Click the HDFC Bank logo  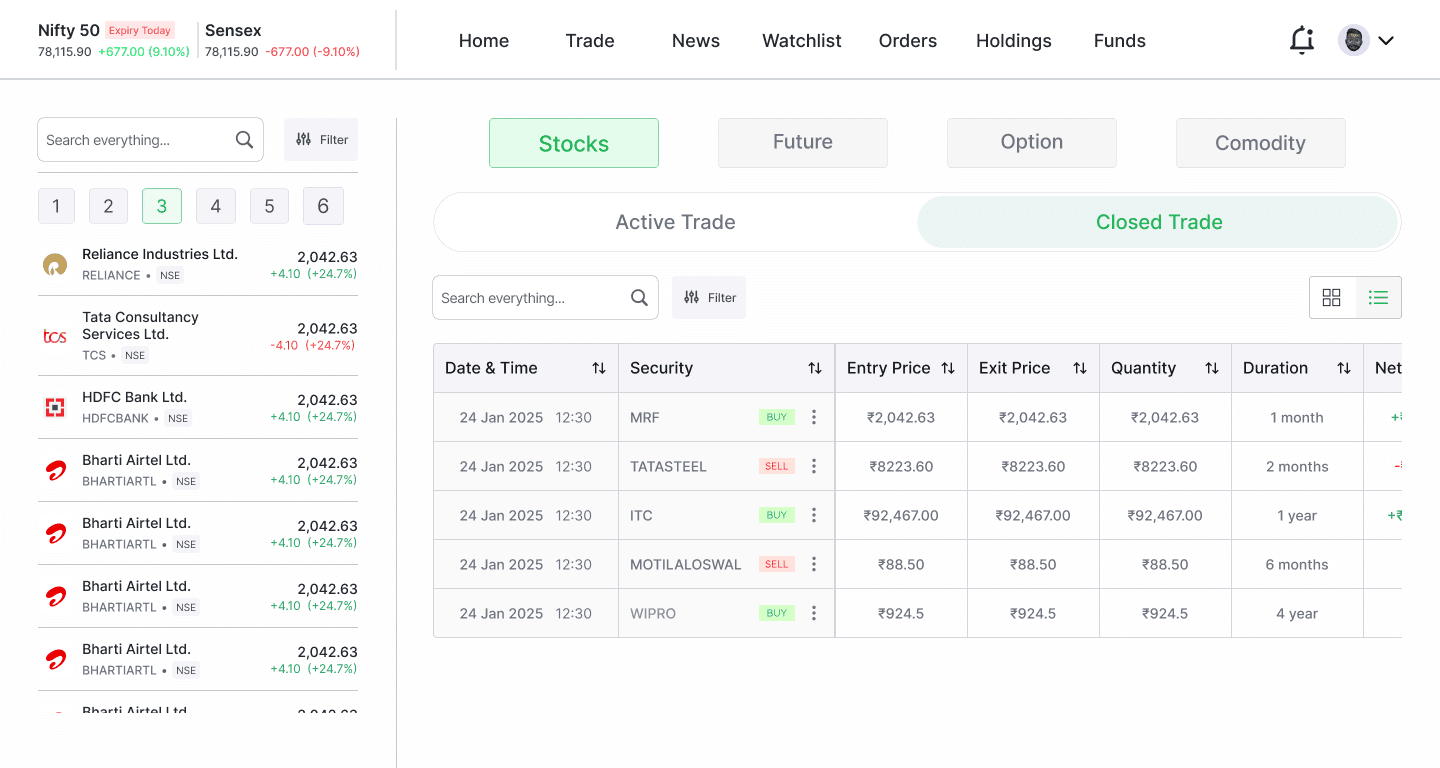pos(55,407)
